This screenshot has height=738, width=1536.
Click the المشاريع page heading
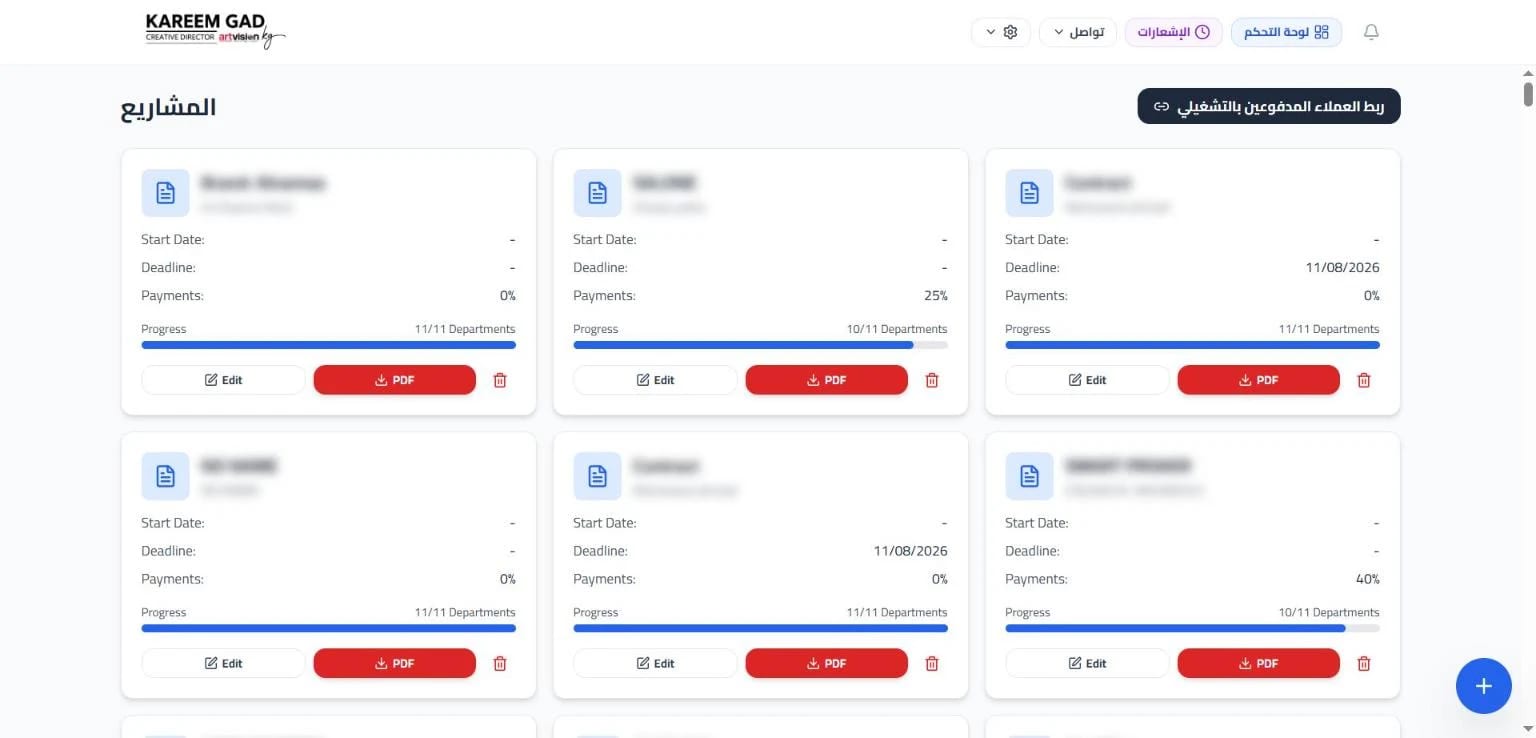pos(169,107)
